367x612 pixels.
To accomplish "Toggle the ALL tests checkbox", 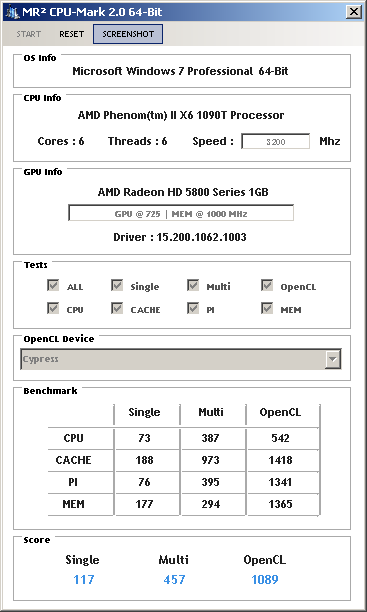I will pos(53,285).
